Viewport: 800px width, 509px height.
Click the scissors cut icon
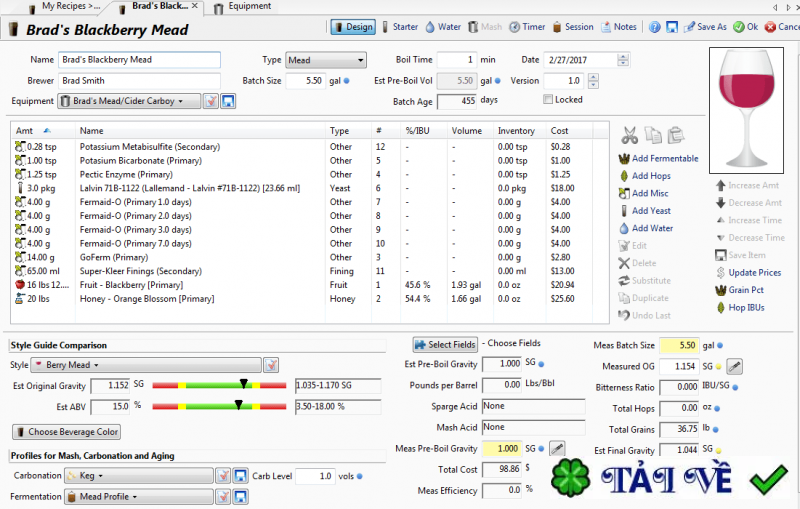[x=629, y=135]
